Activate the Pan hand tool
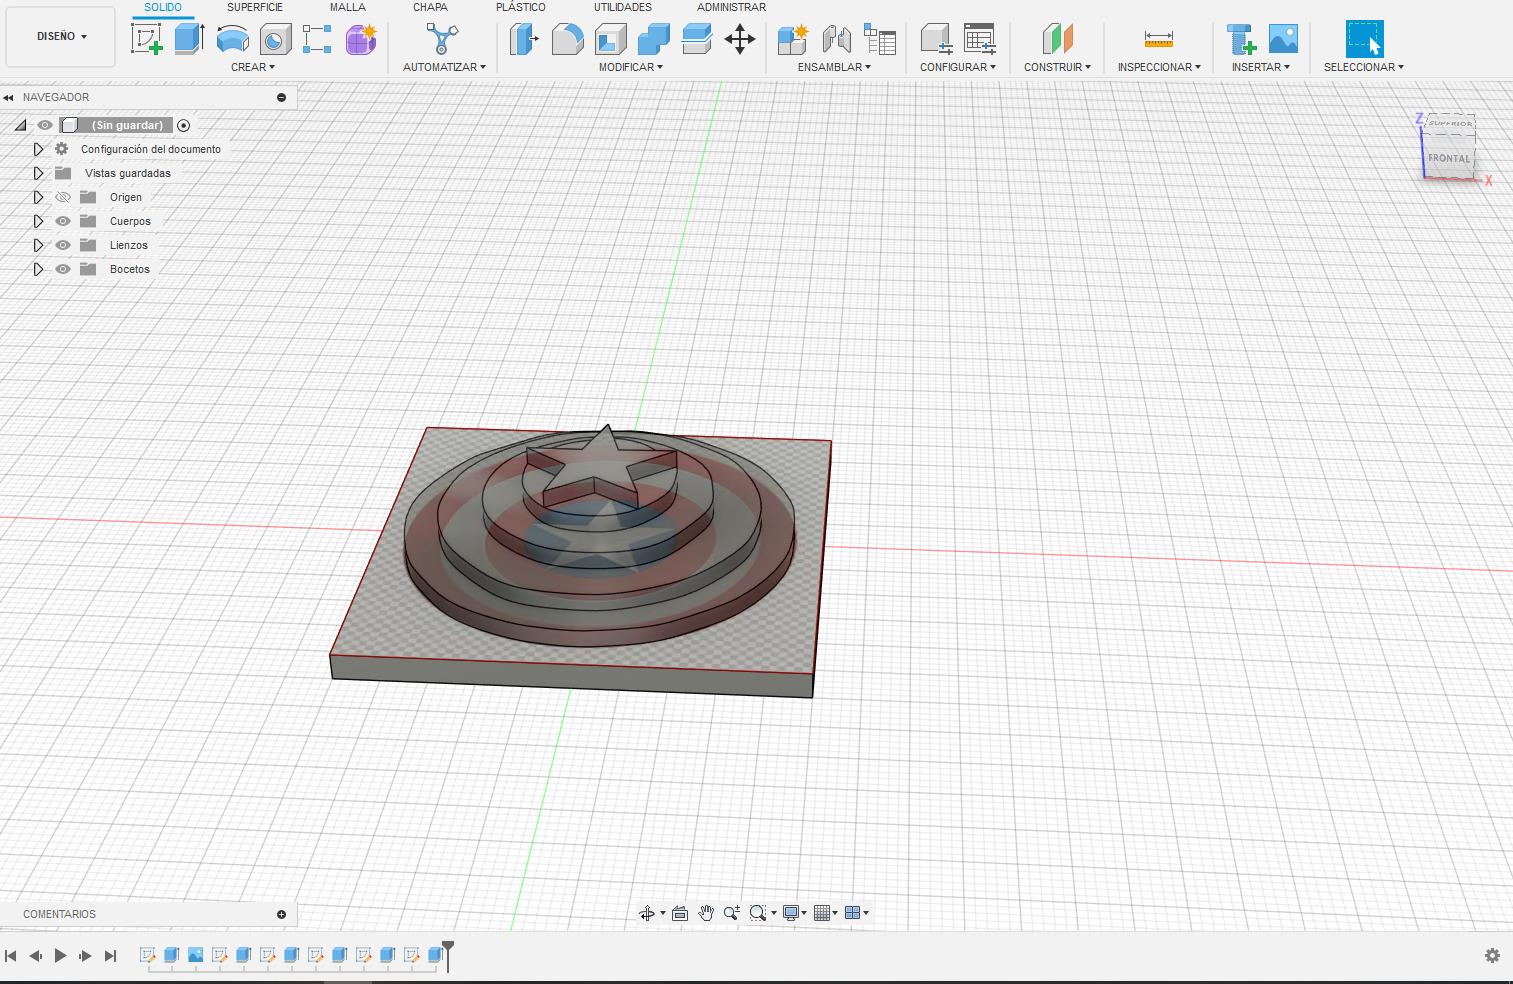Image resolution: width=1513 pixels, height=984 pixels. 706,913
